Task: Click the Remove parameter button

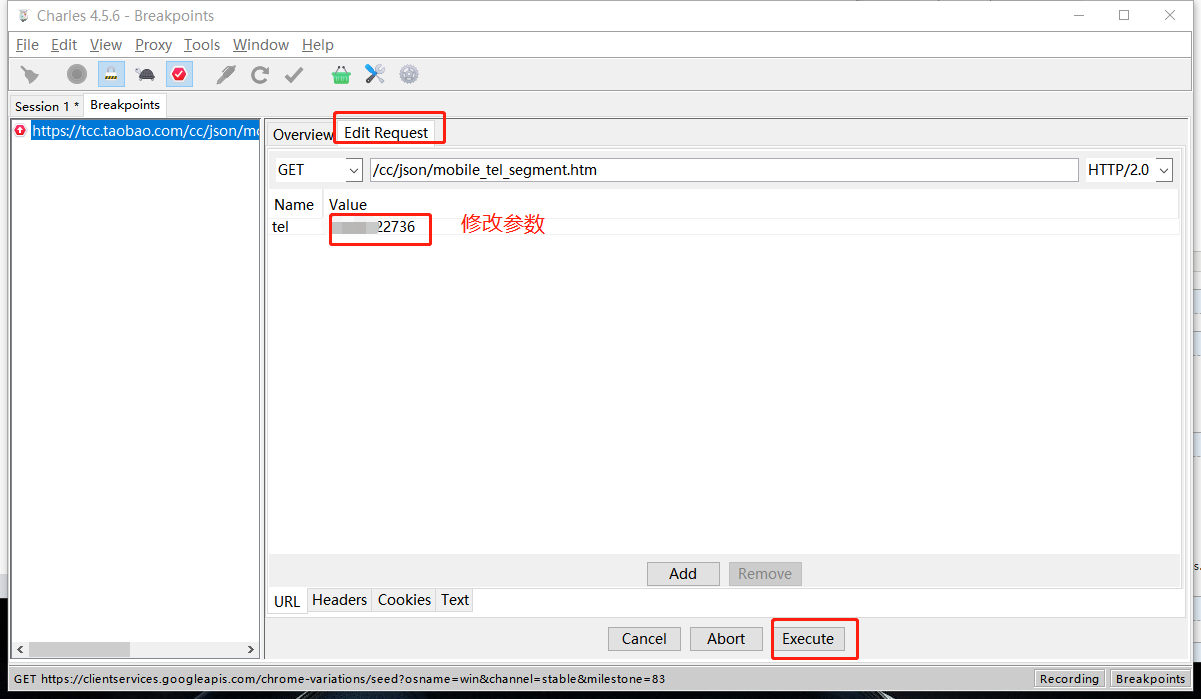Action: [x=765, y=574]
